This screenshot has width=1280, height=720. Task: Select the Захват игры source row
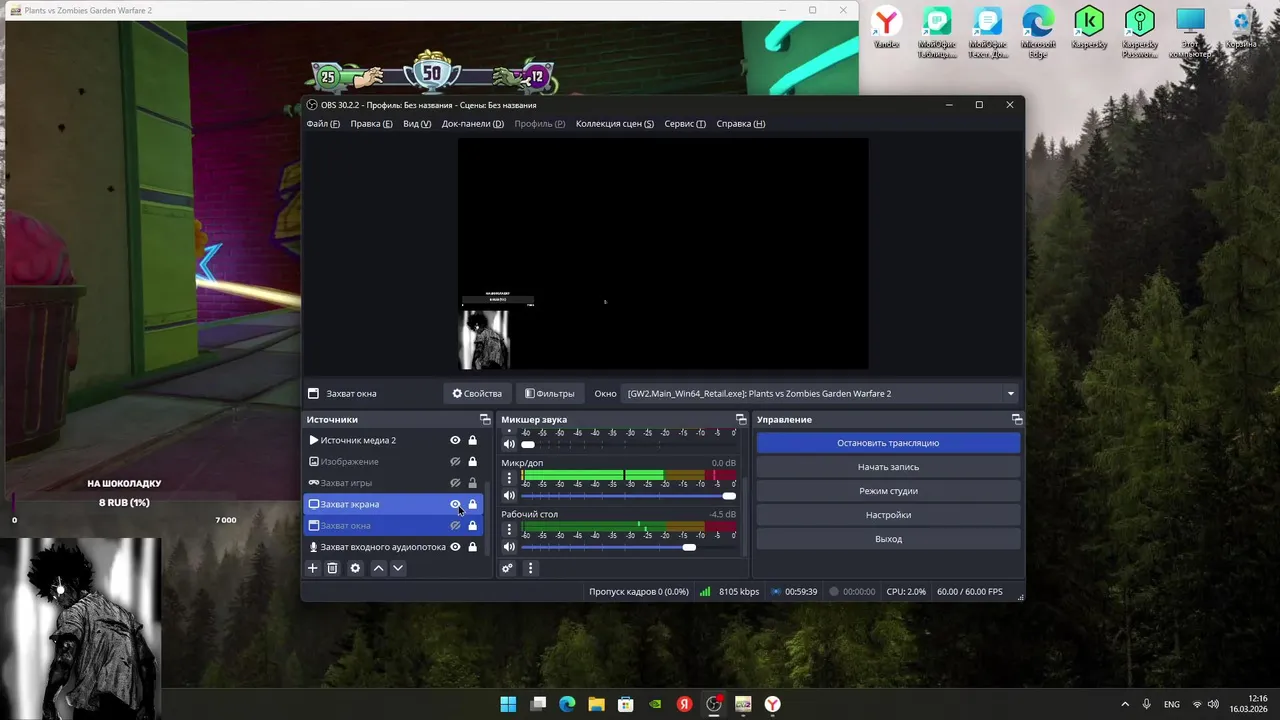(393, 483)
